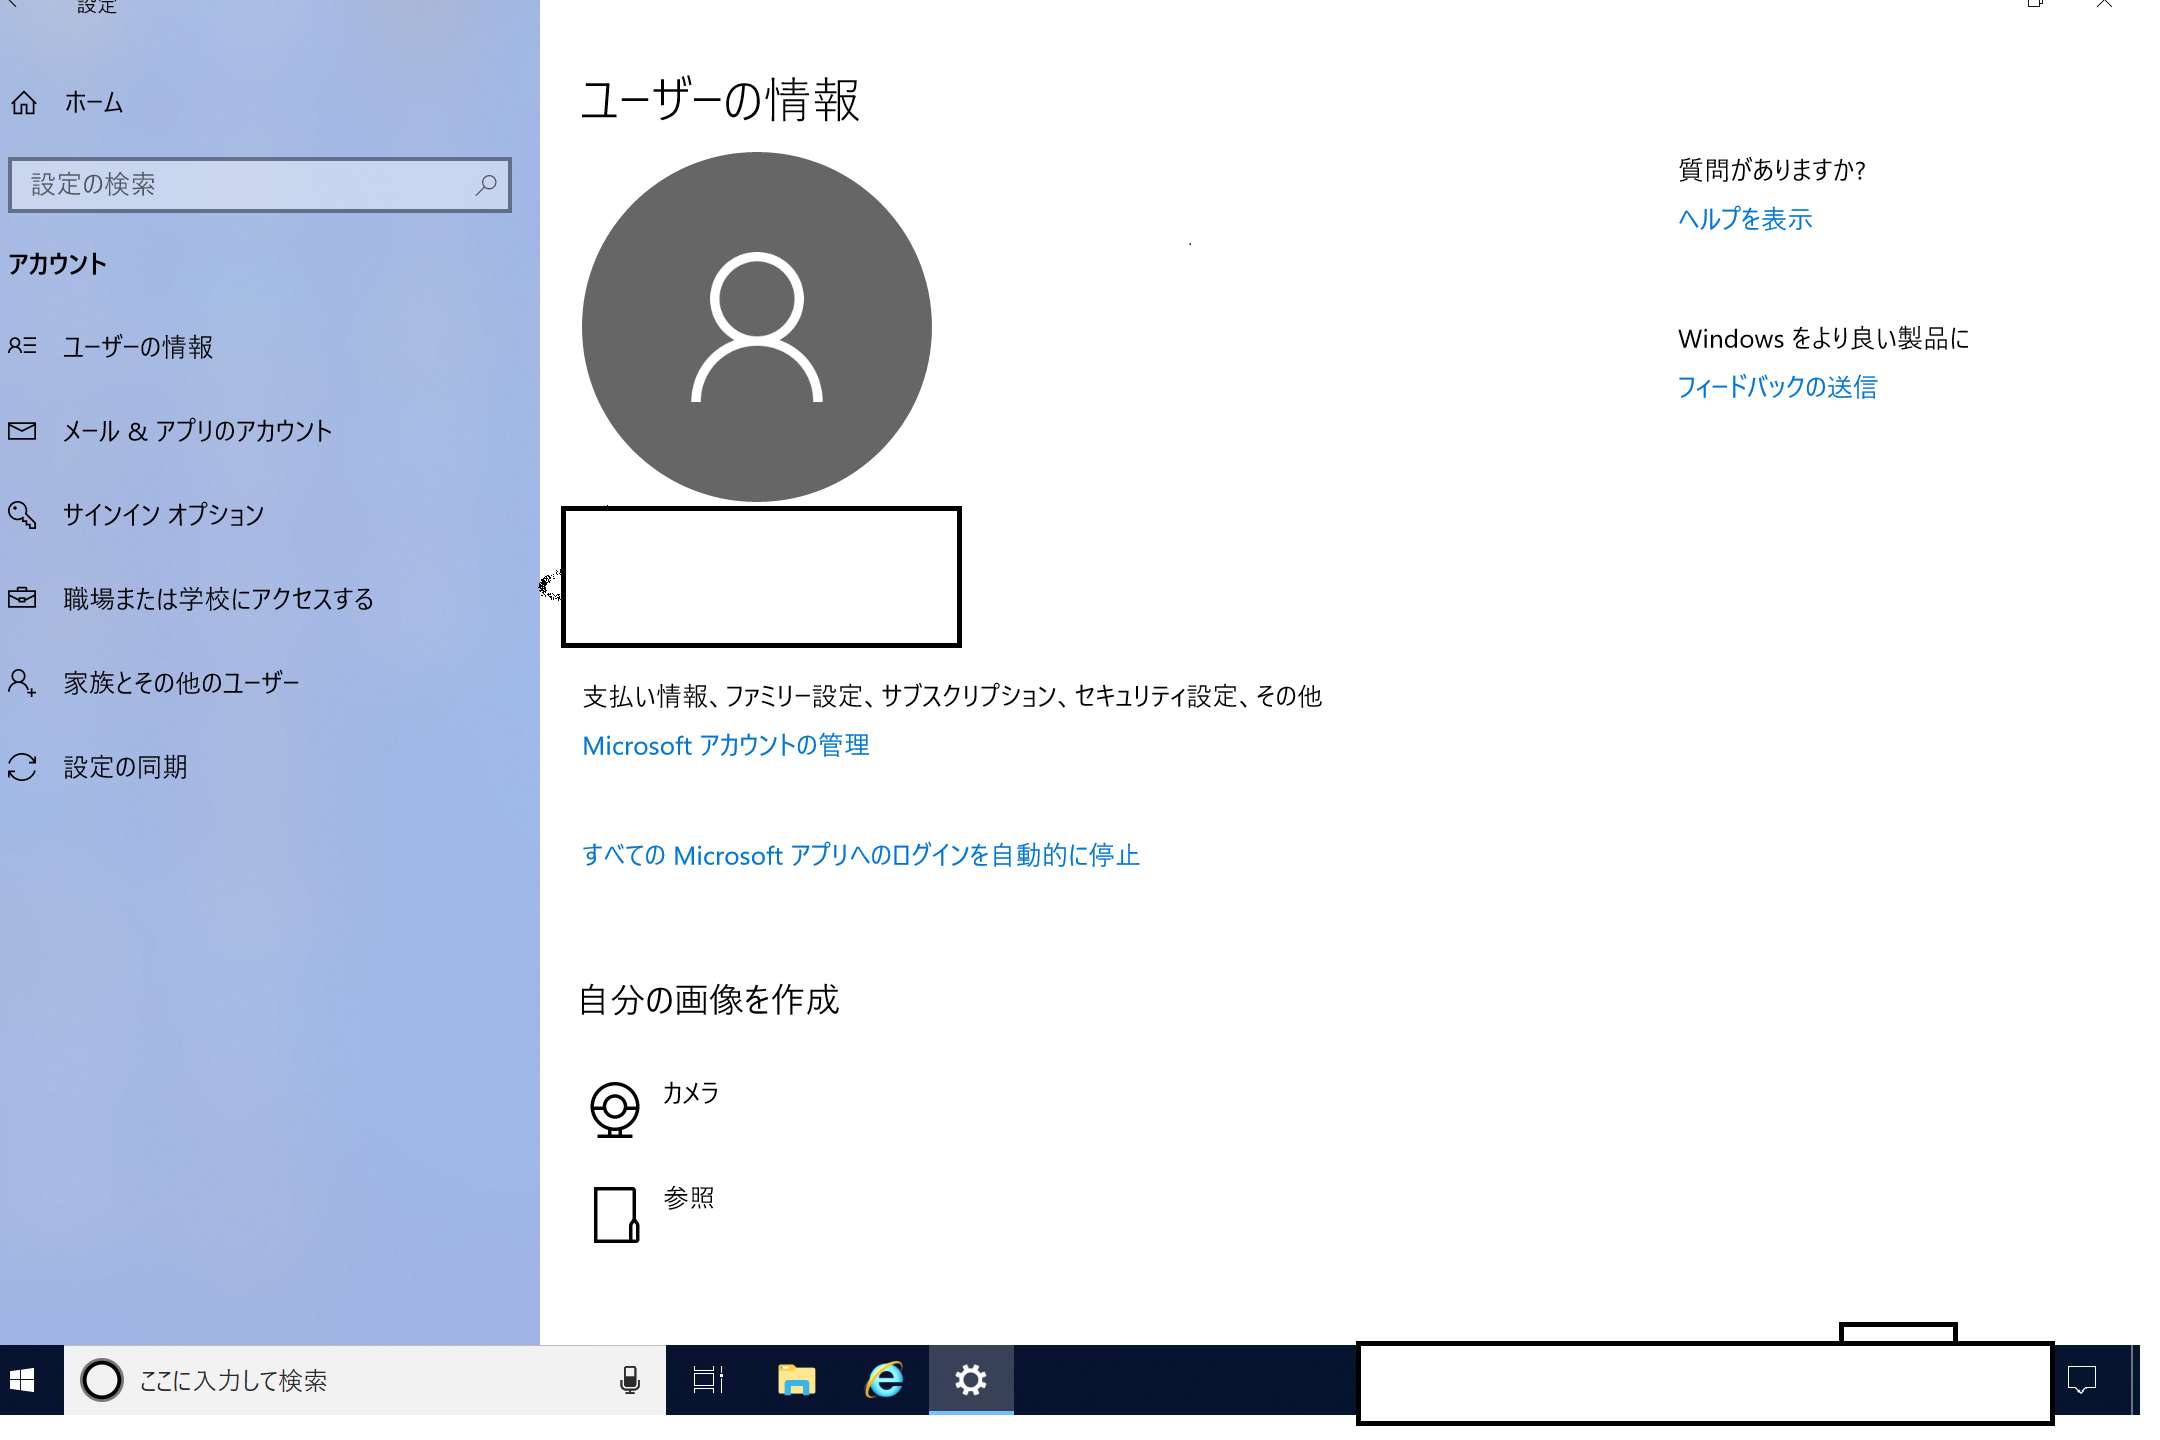Click the magnifier icon in settings search

coord(486,185)
